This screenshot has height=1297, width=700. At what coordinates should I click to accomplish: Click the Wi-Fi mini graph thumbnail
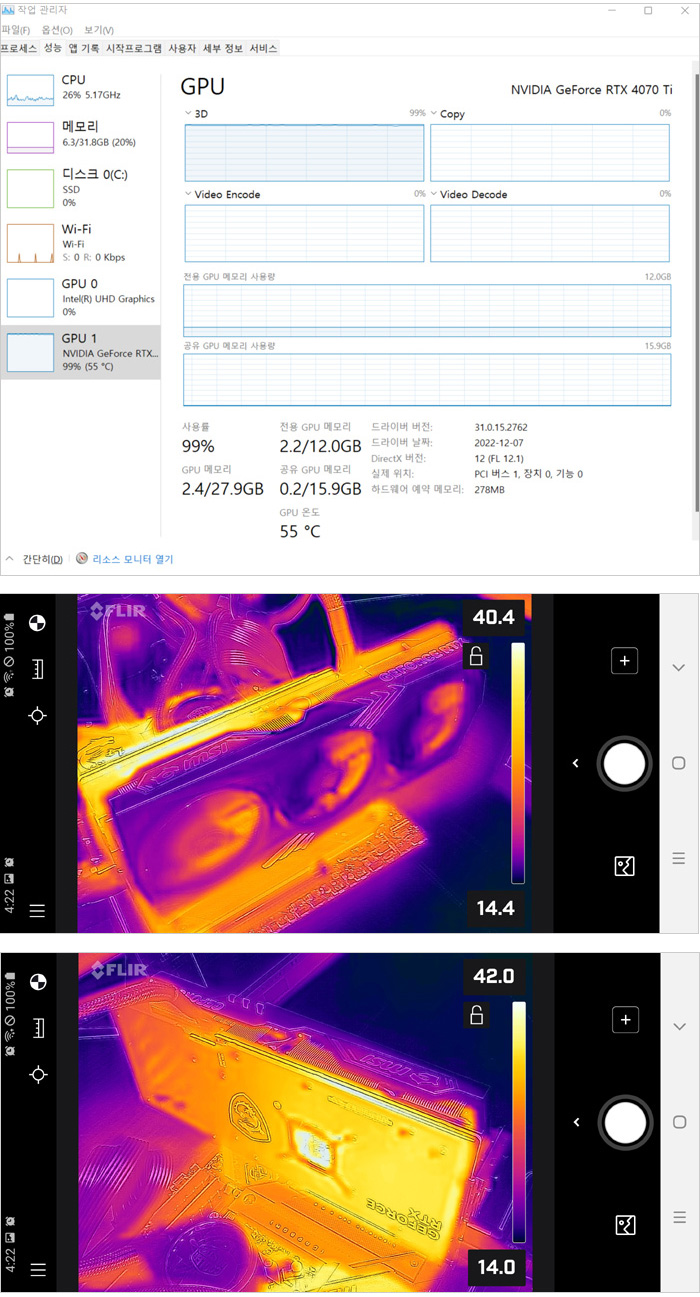click(30, 243)
